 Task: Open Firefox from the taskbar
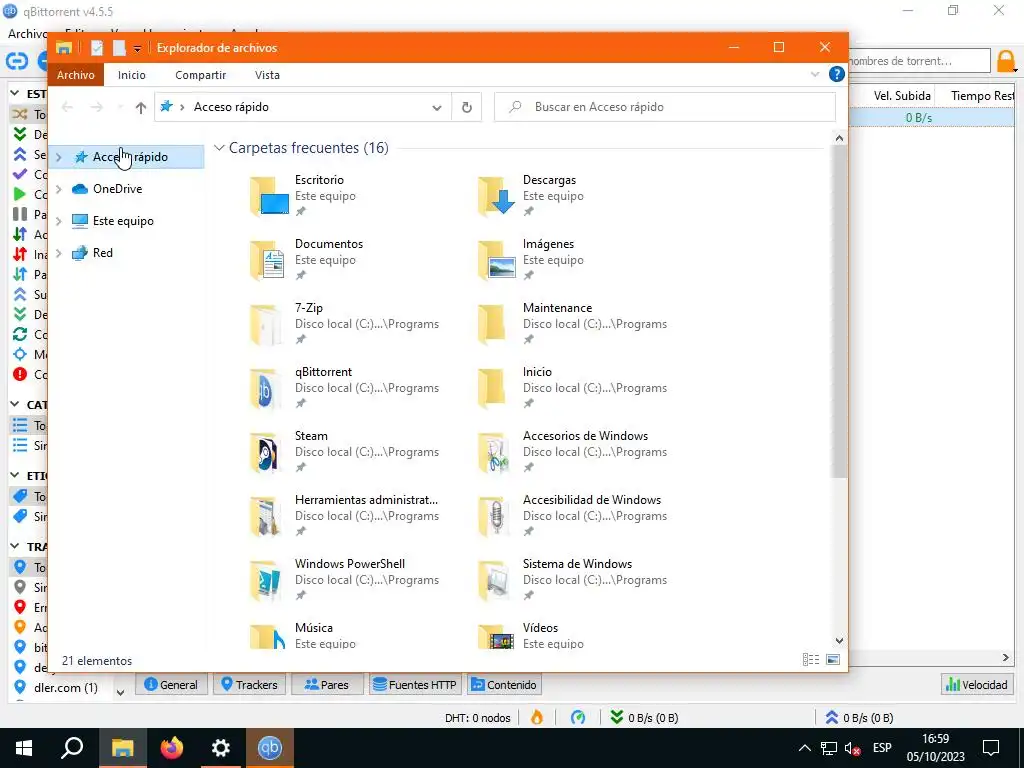(x=172, y=747)
